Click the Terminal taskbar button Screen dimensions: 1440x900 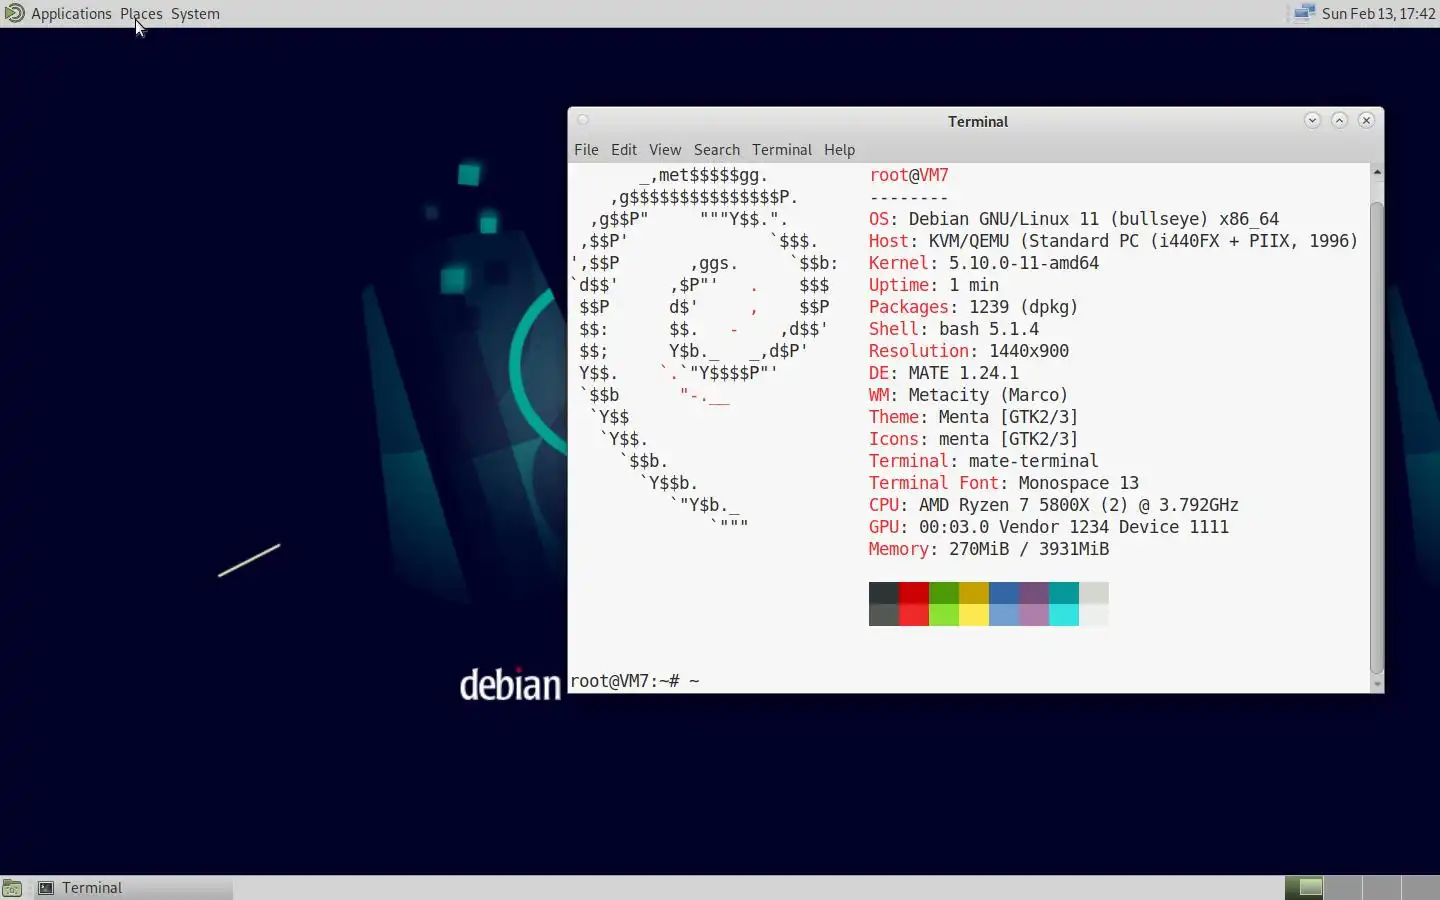click(133, 888)
